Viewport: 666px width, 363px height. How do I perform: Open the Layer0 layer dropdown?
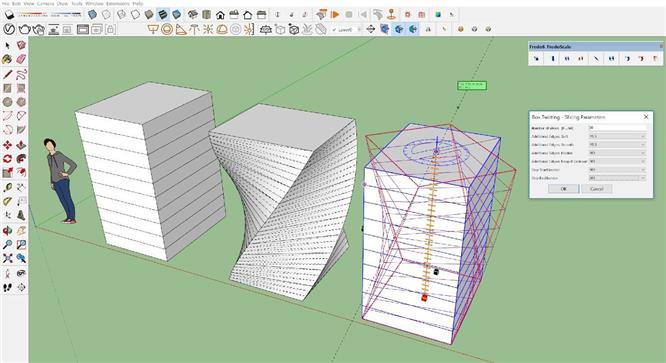pos(347,30)
